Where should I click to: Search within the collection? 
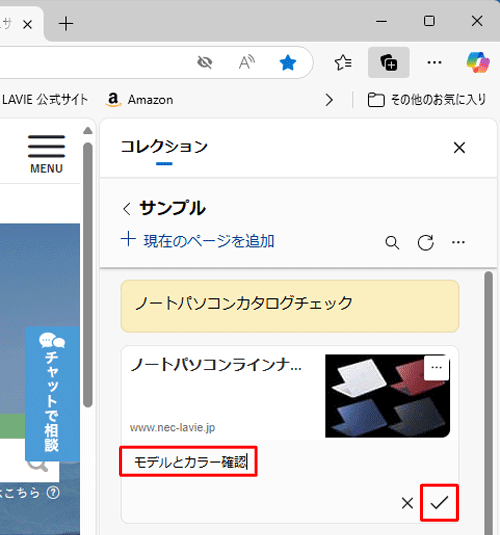tap(392, 243)
